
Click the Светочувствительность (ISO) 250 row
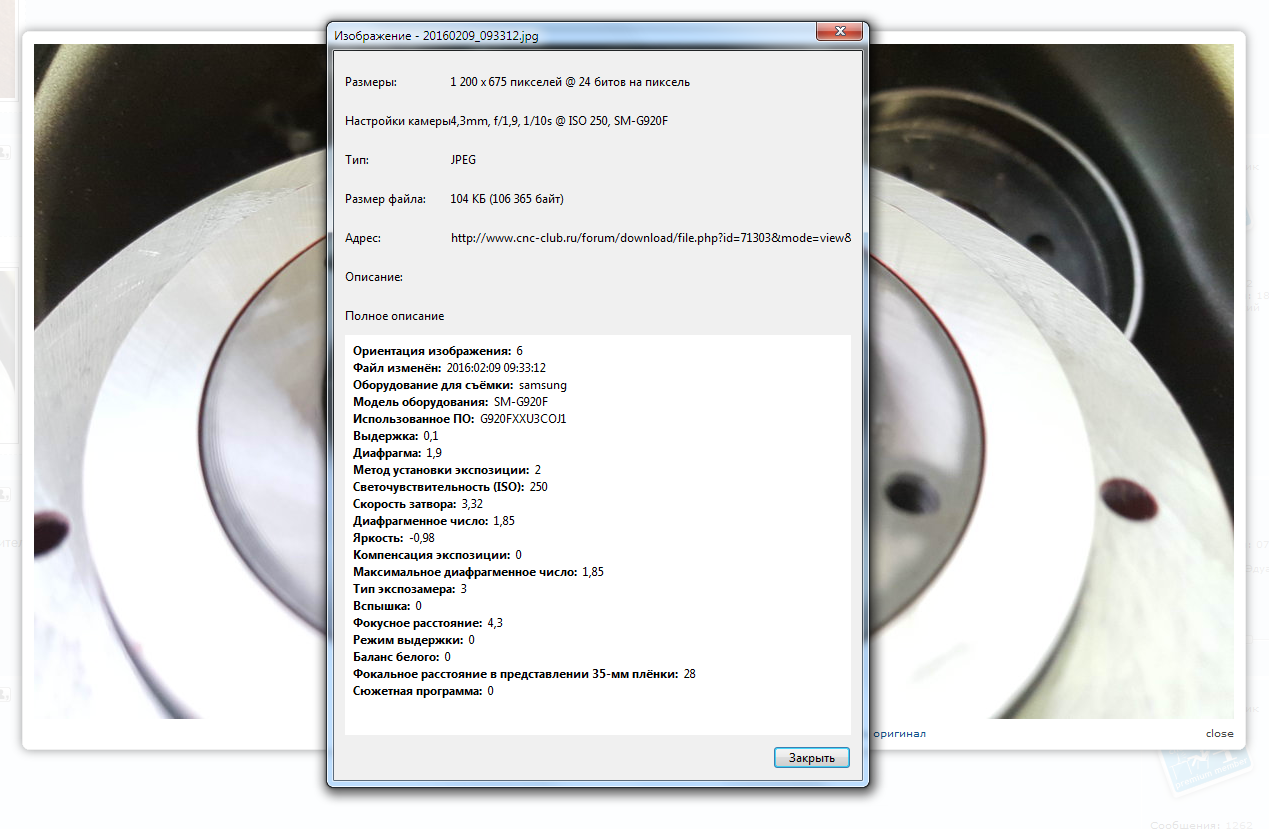tap(450, 487)
